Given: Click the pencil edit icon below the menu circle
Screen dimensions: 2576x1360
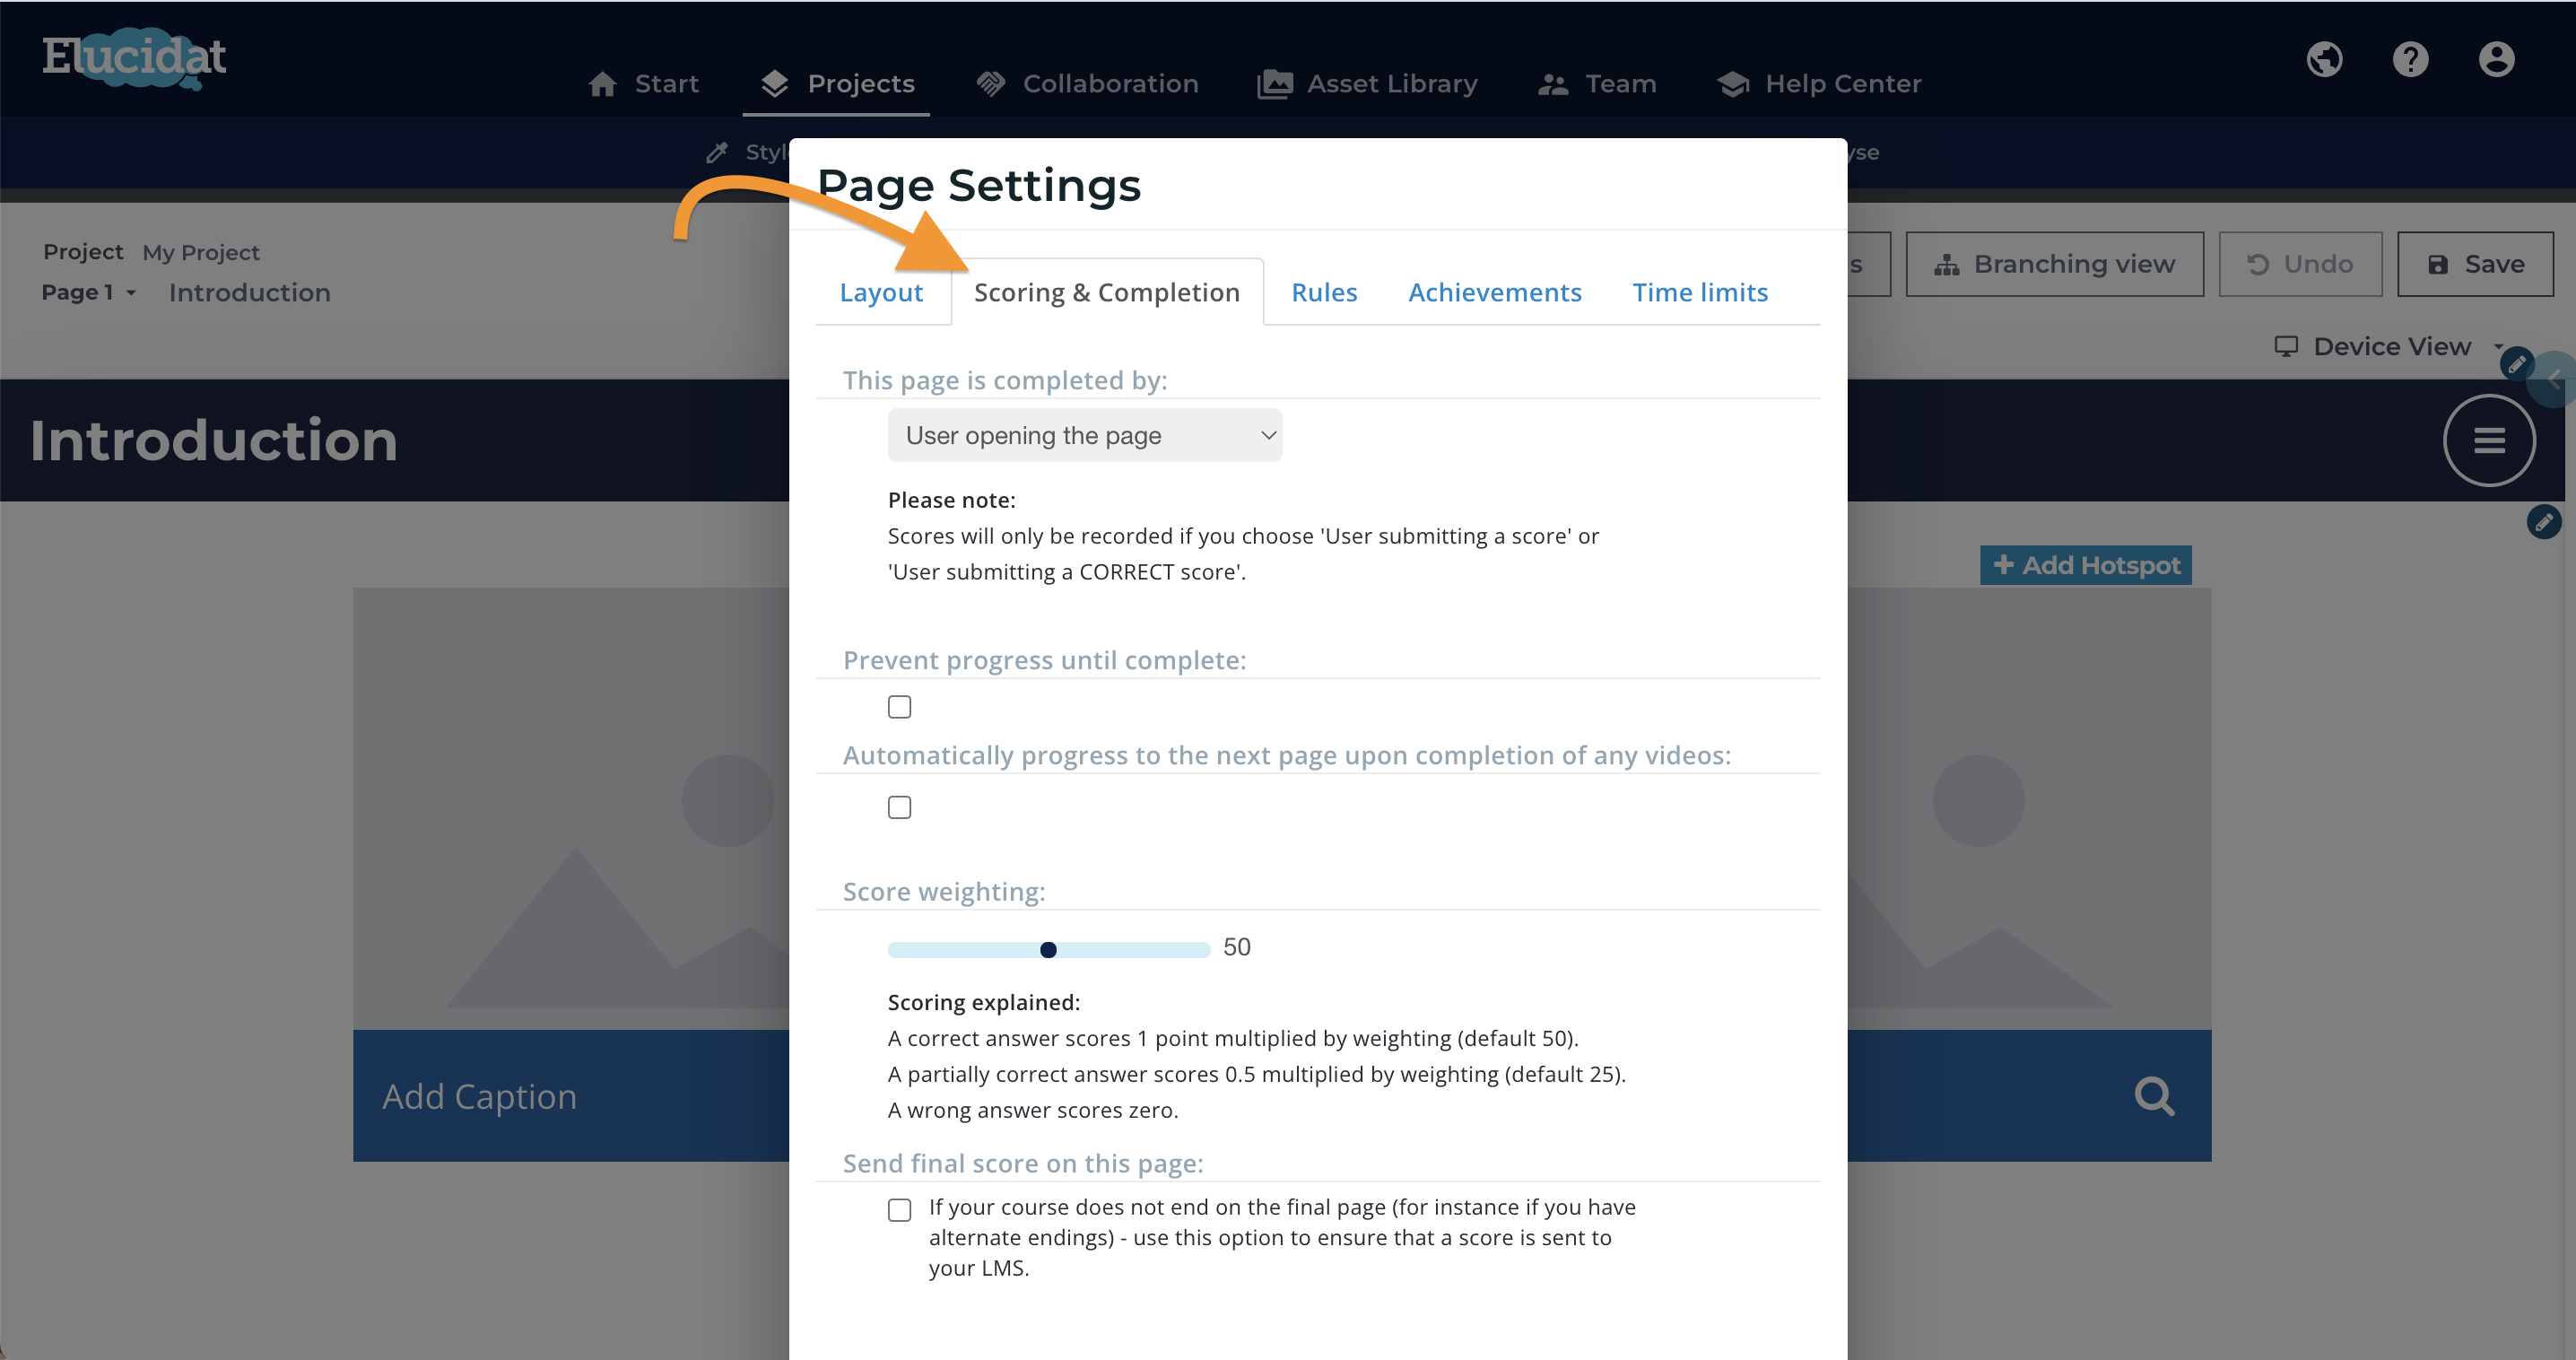Looking at the screenshot, I should [2543, 522].
